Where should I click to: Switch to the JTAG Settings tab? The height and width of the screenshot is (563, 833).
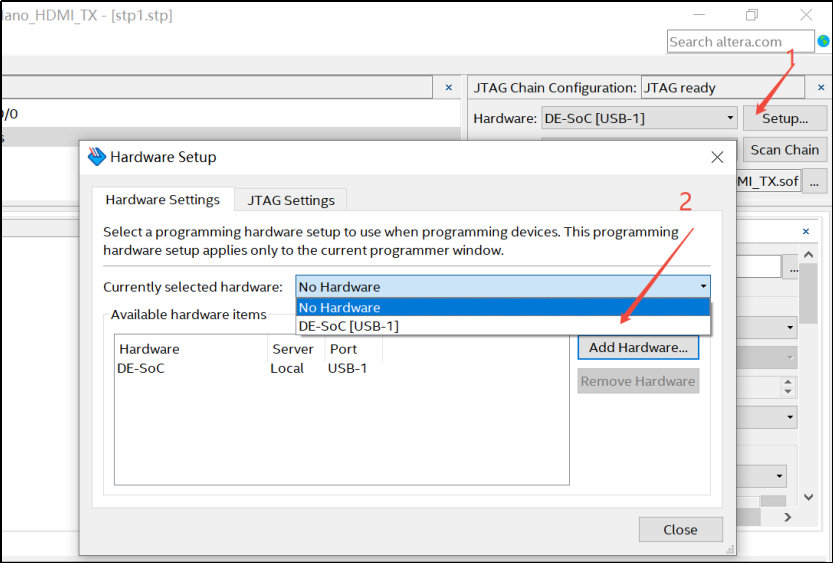[x=291, y=200]
